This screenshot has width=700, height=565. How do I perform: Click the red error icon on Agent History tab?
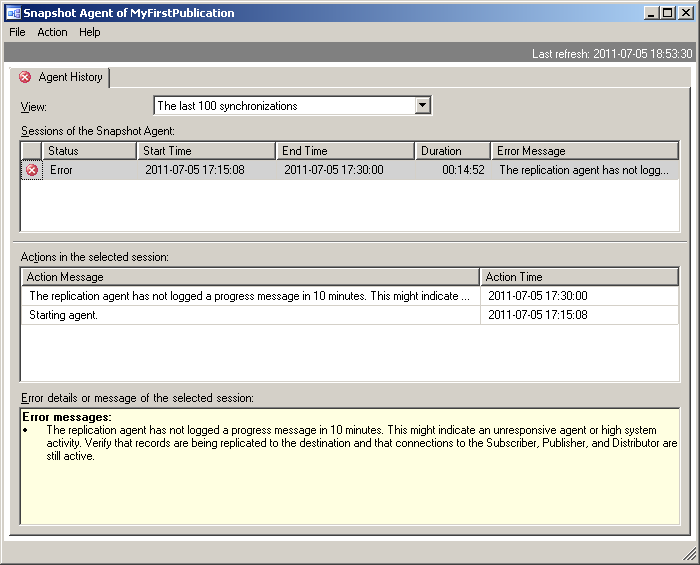tap(25, 77)
